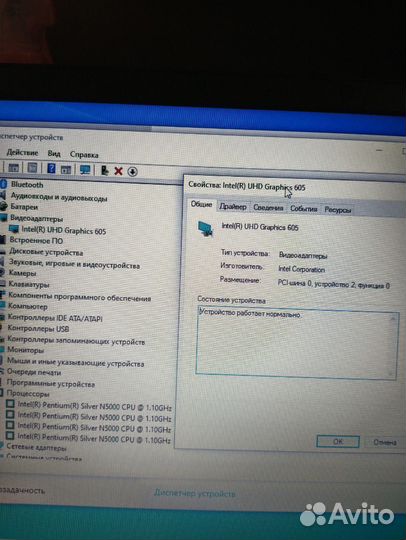This screenshot has height=540, width=406.
Task: Click the Диспетчер устройств link below the window
Action: click(195, 493)
